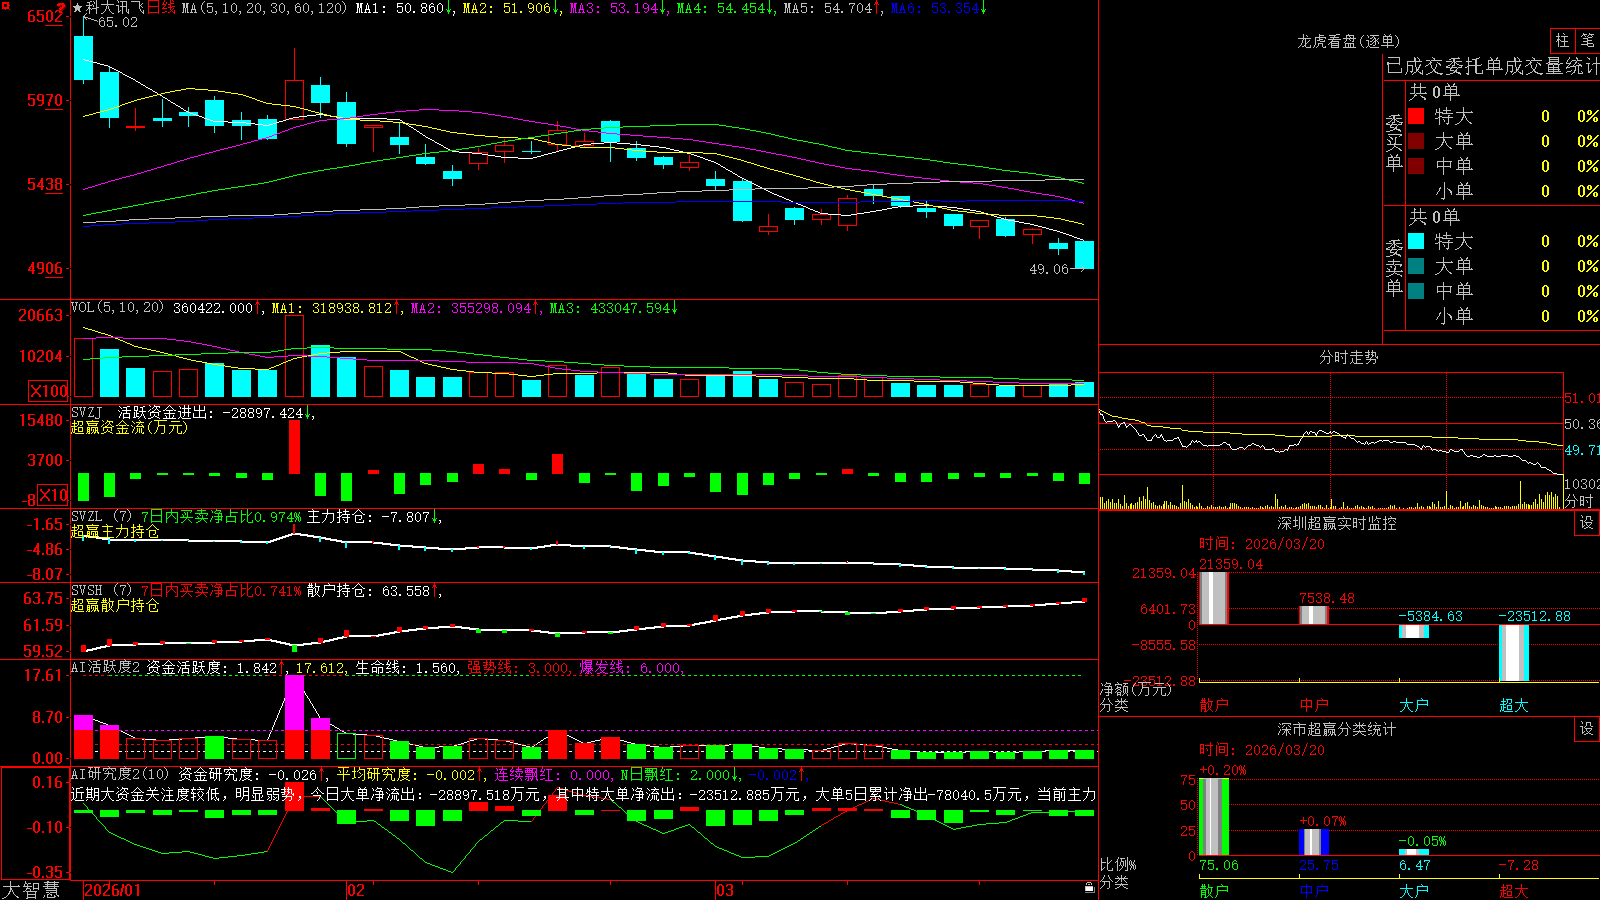Click the 75.06 散户 bar in 分类统计
This screenshot has width=1600, height=900.
click(x=1214, y=817)
